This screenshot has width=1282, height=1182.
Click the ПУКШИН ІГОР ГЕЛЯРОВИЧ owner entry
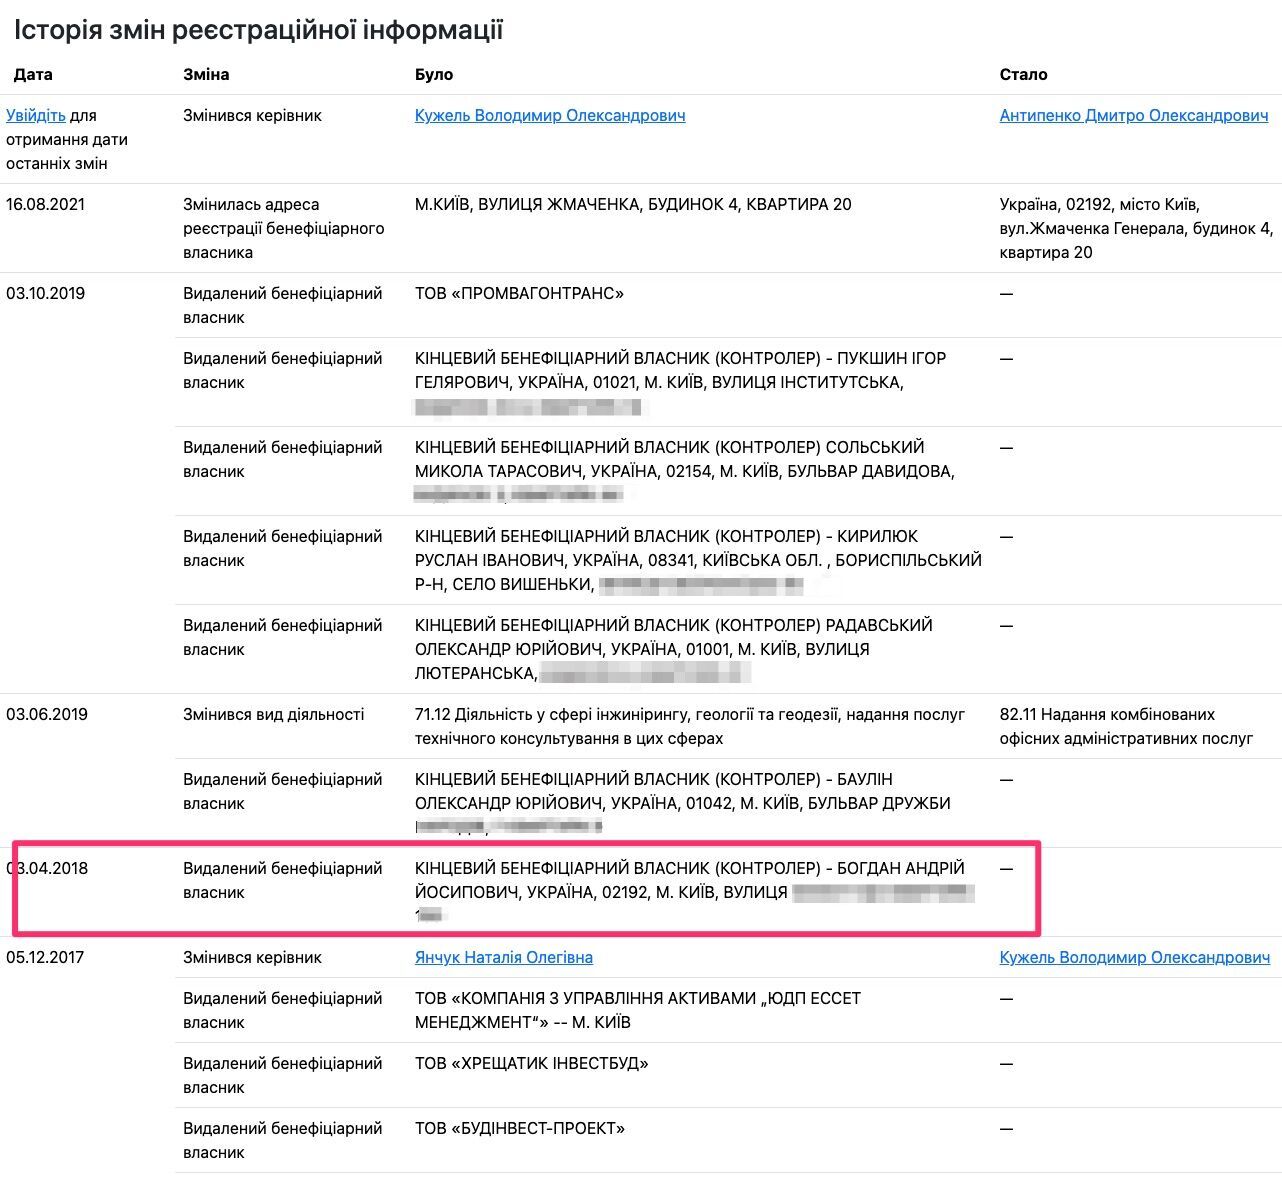680,371
